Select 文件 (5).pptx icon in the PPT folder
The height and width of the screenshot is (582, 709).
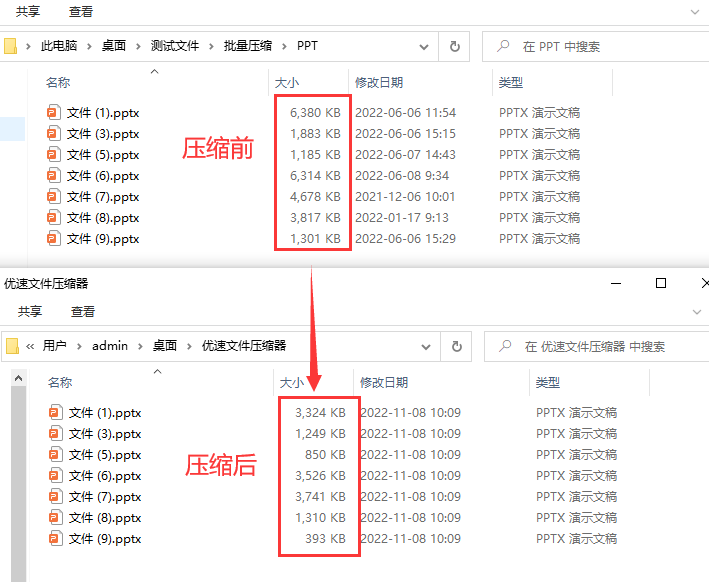[x=53, y=154]
